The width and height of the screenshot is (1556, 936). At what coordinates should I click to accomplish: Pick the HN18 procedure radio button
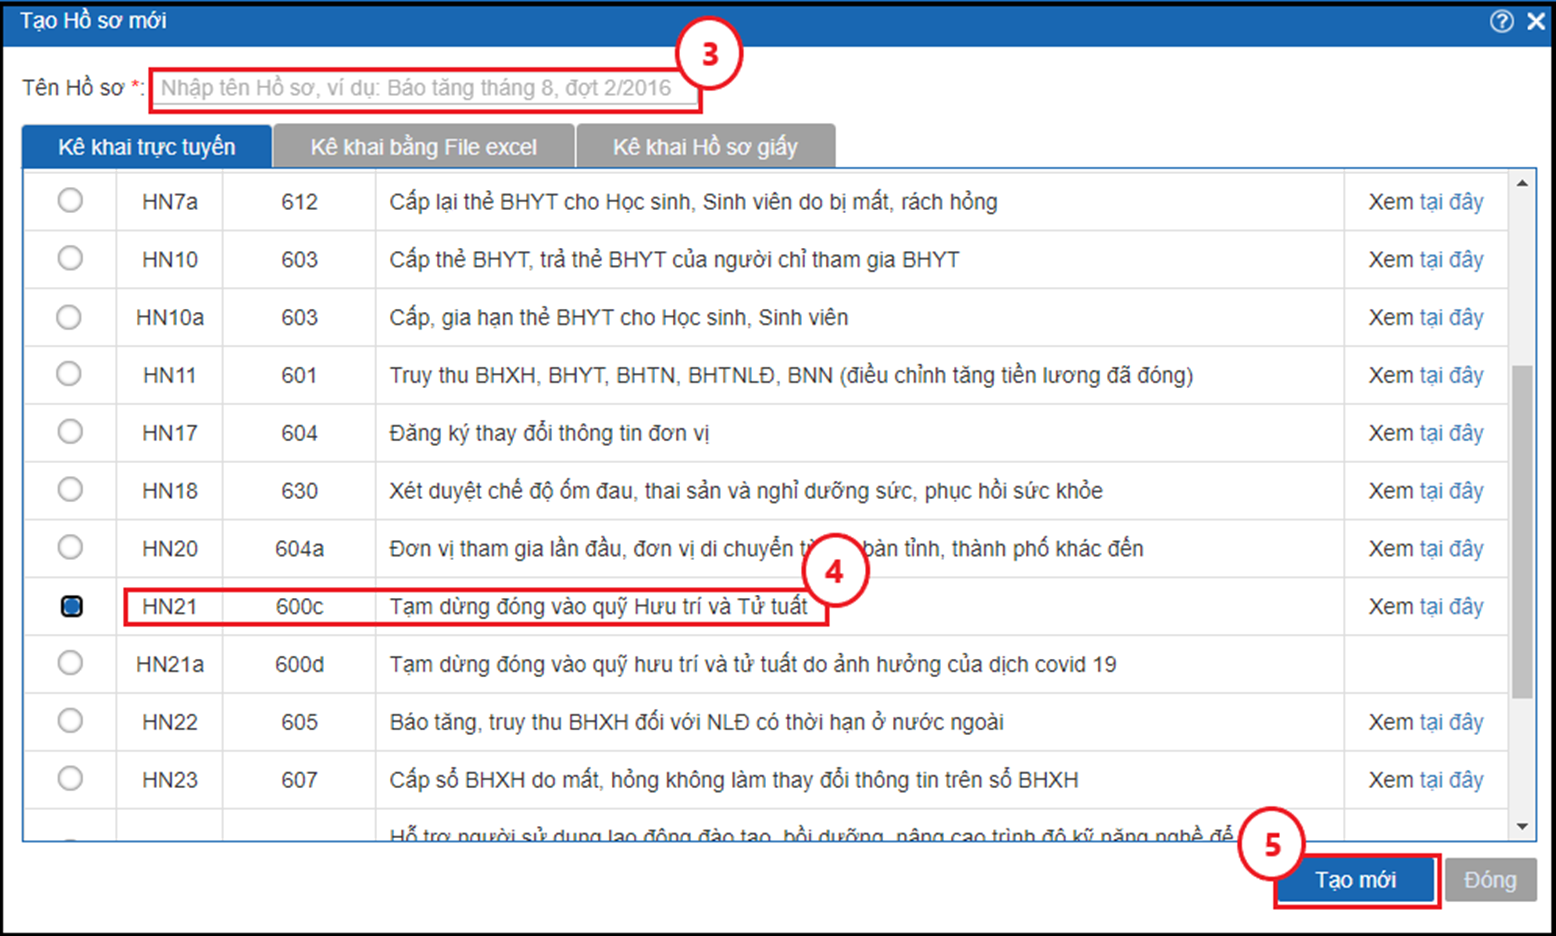coord(70,490)
